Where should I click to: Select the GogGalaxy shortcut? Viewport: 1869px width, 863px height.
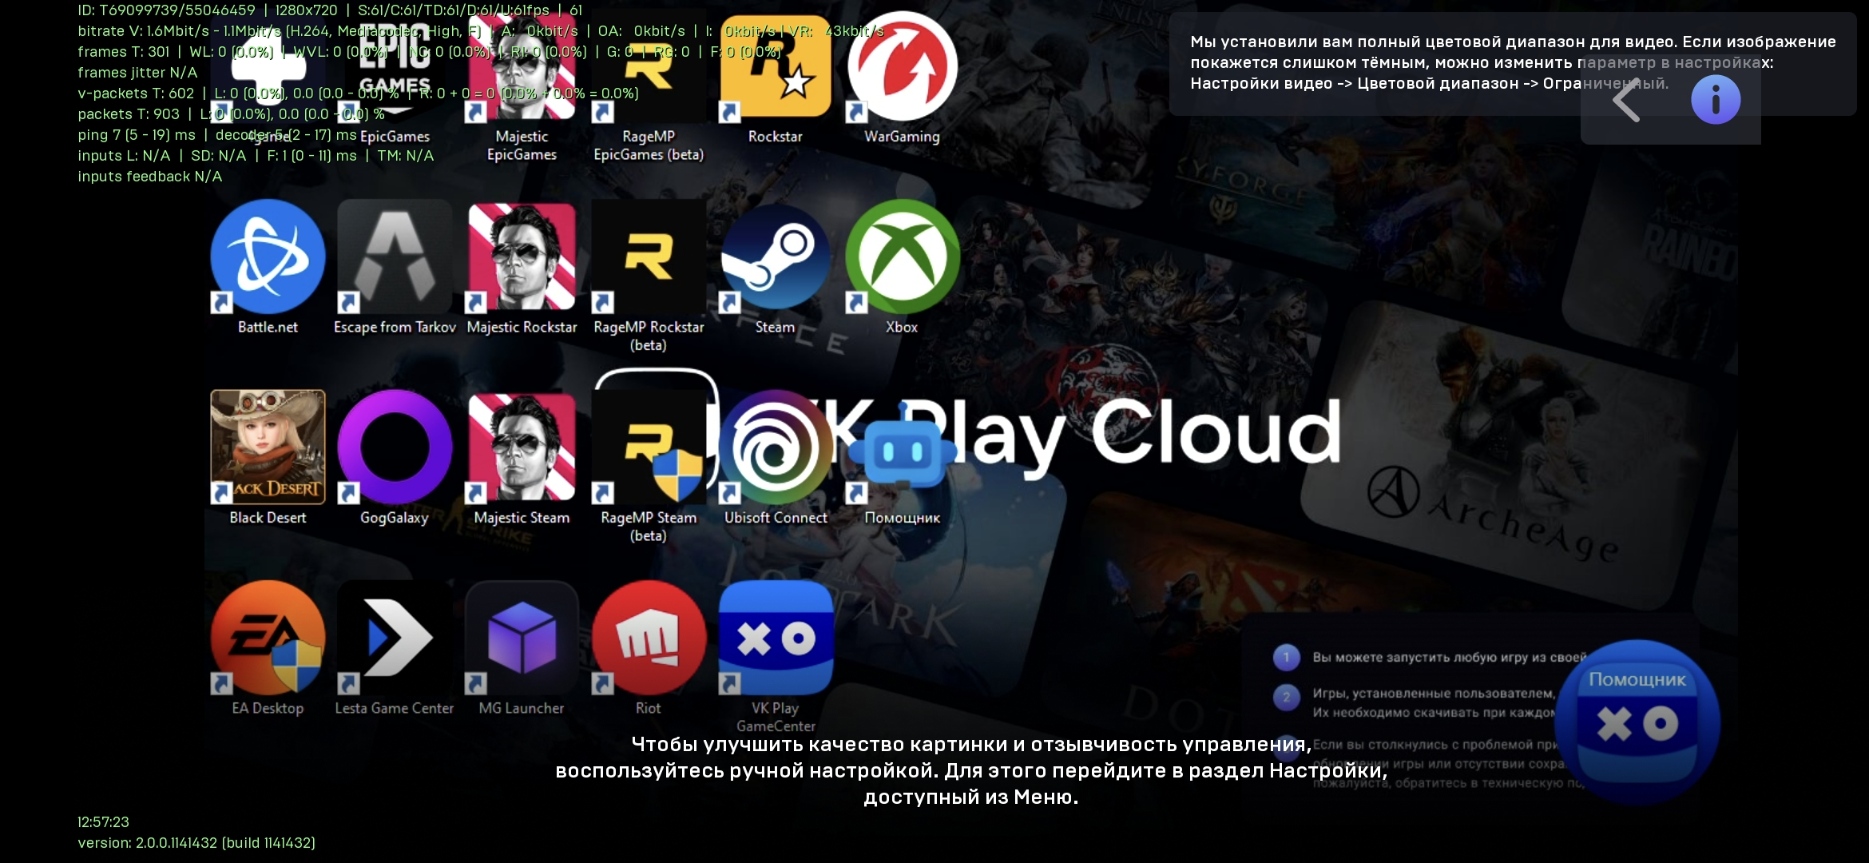394,457
